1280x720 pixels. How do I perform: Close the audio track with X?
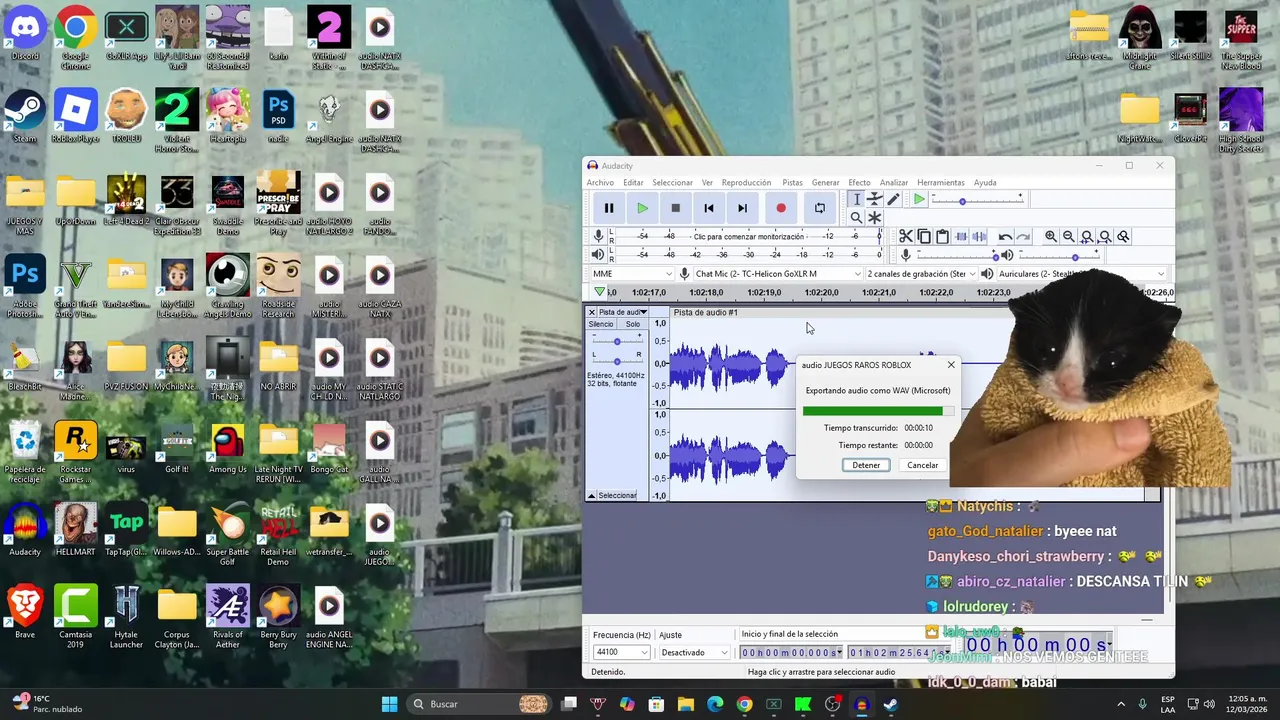coord(591,312)
